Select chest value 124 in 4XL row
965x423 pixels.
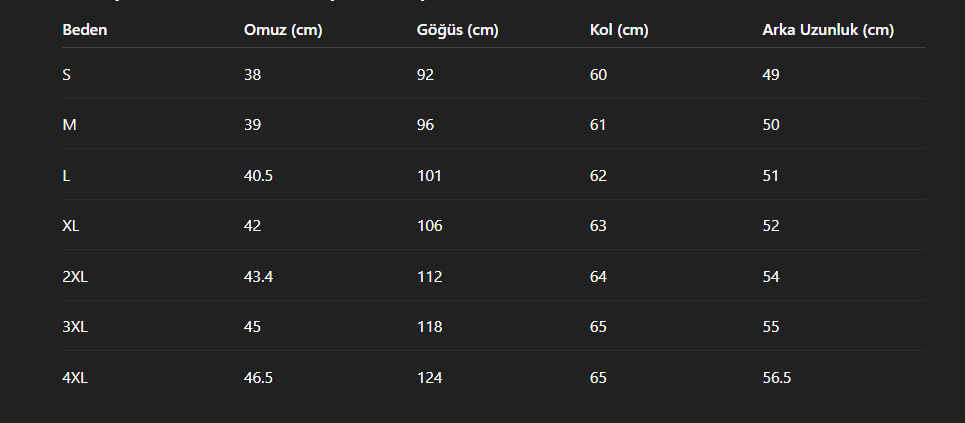430,377
